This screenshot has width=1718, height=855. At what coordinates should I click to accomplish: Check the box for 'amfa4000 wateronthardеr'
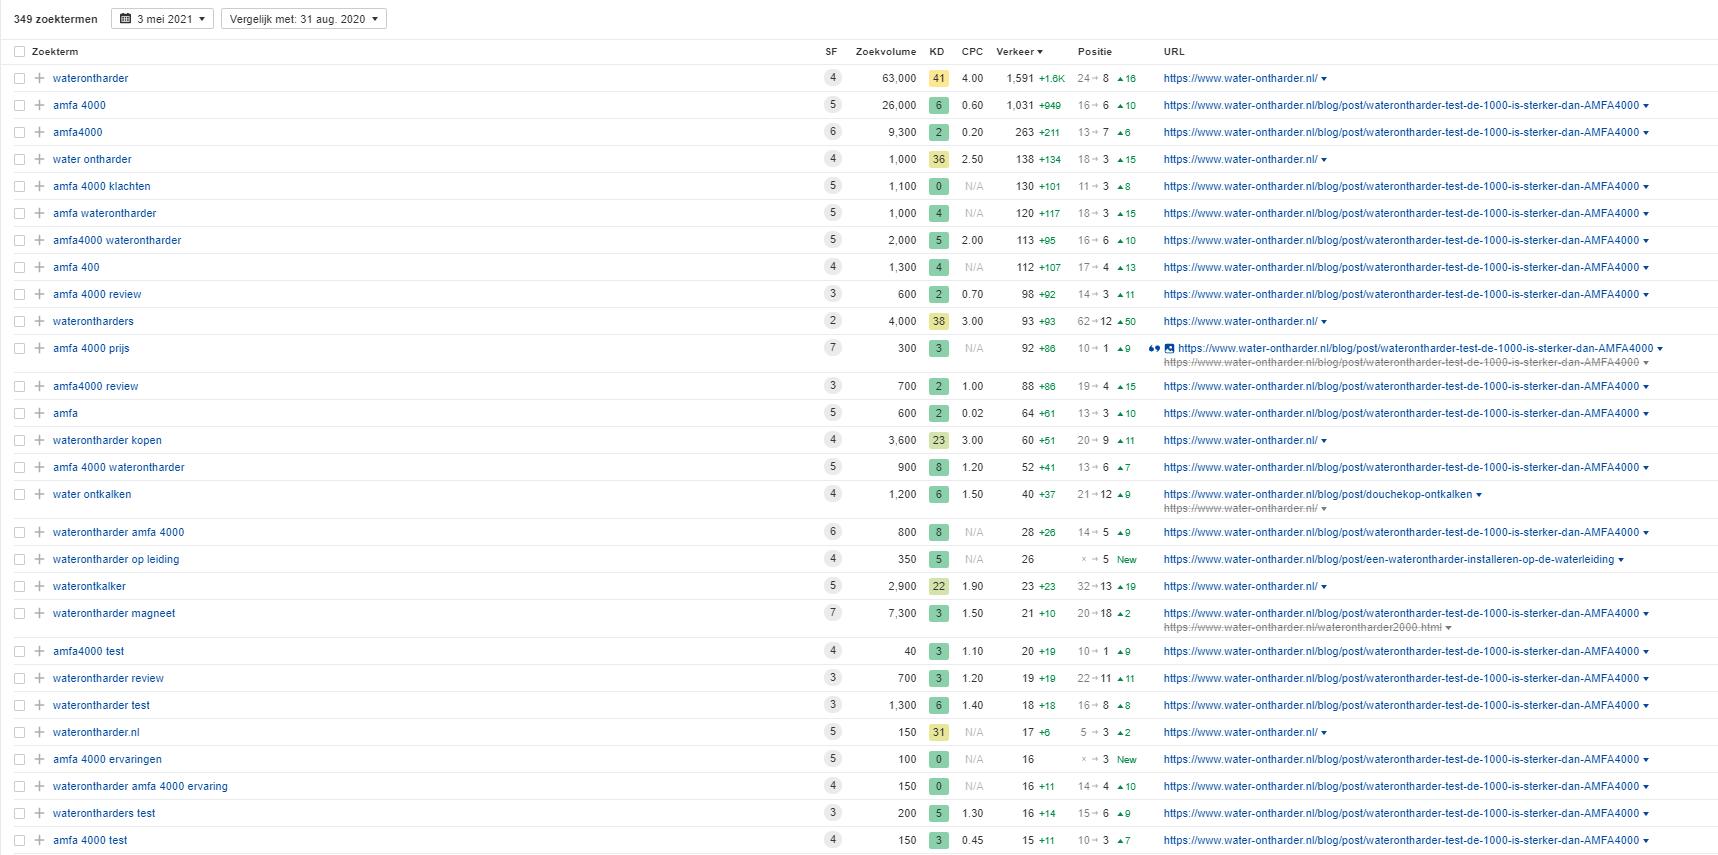[x=19, y=240]
